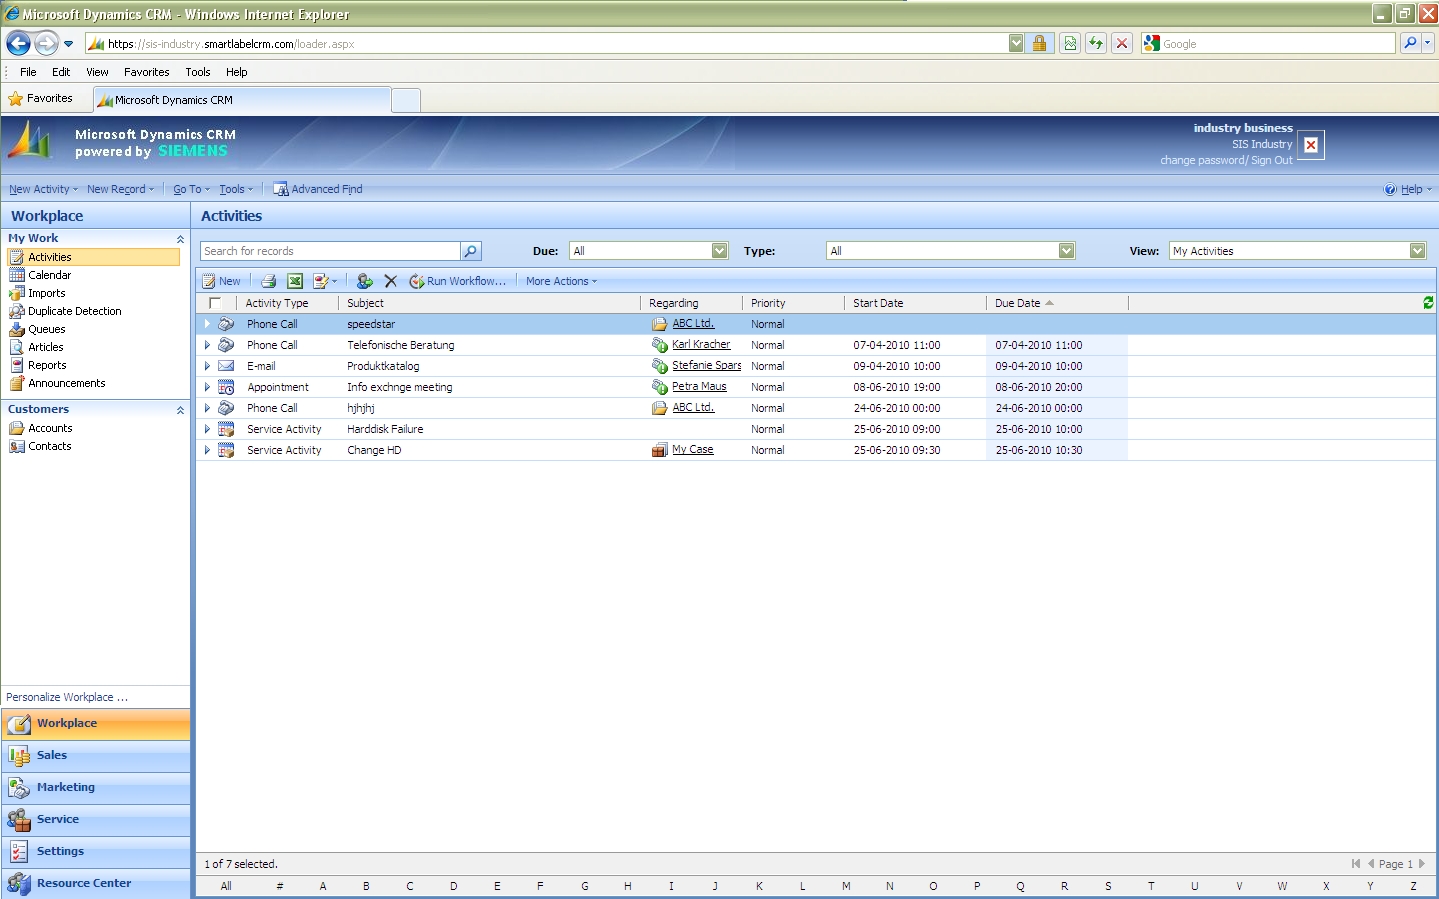Click the Print icon in the activities toolbar
Screen dimensions: 1439x899
pos(268,281)
